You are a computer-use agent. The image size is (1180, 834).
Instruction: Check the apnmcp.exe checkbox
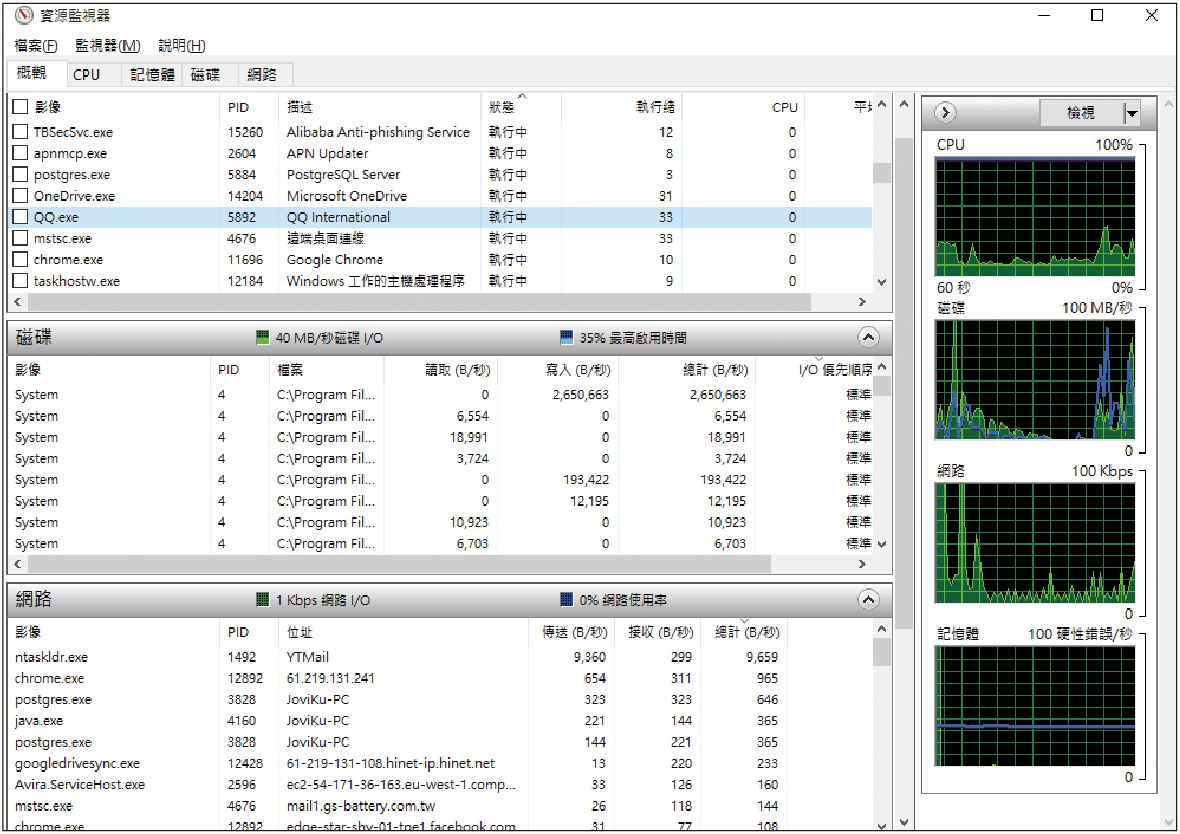click(x=20, y=153)
